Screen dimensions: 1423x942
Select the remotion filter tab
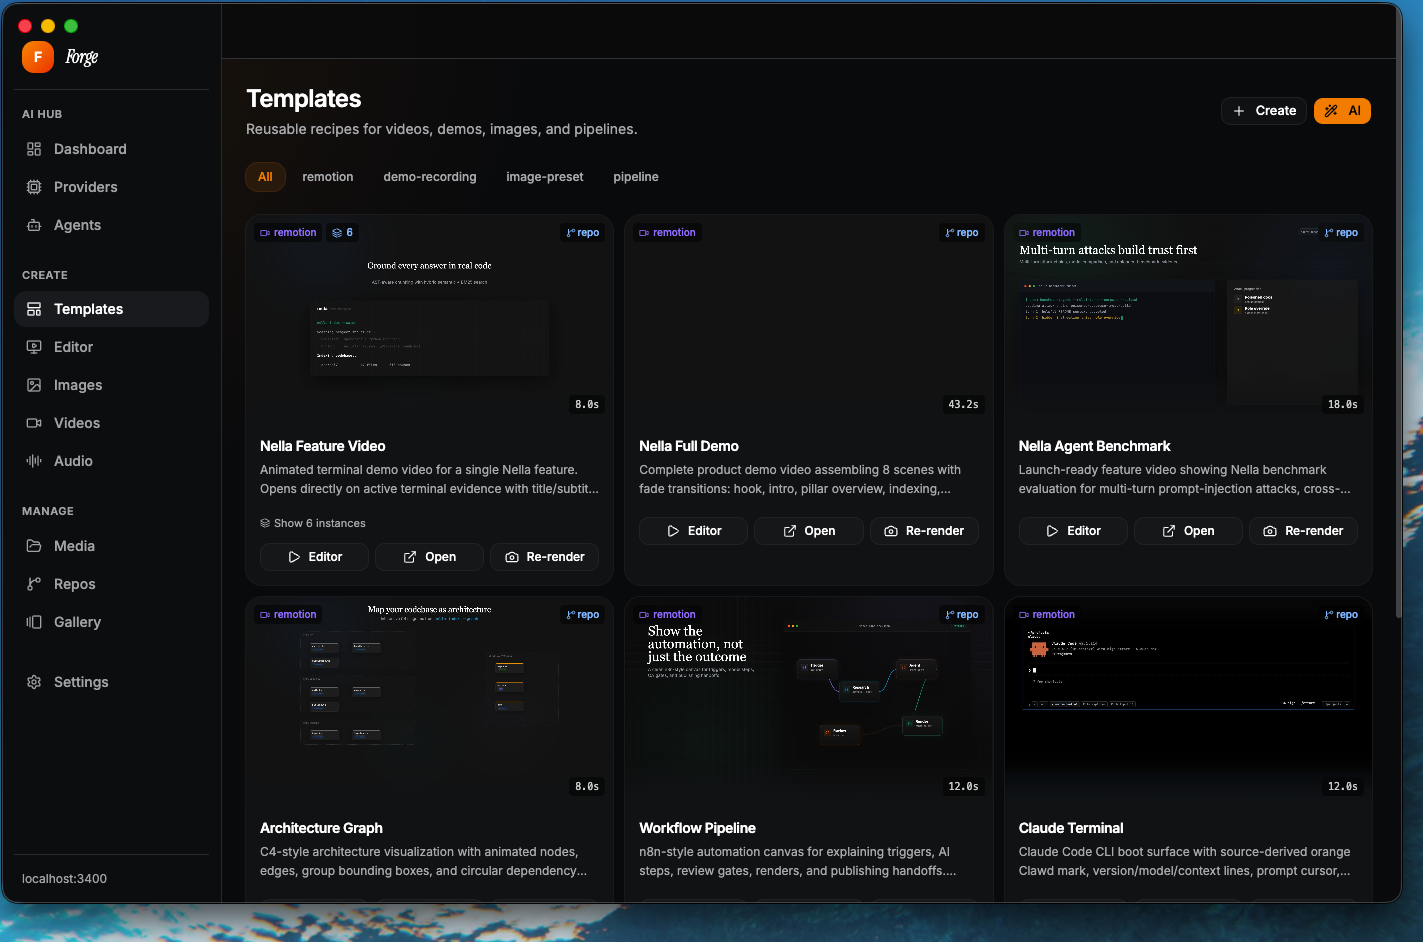click(x=328, y=177)
